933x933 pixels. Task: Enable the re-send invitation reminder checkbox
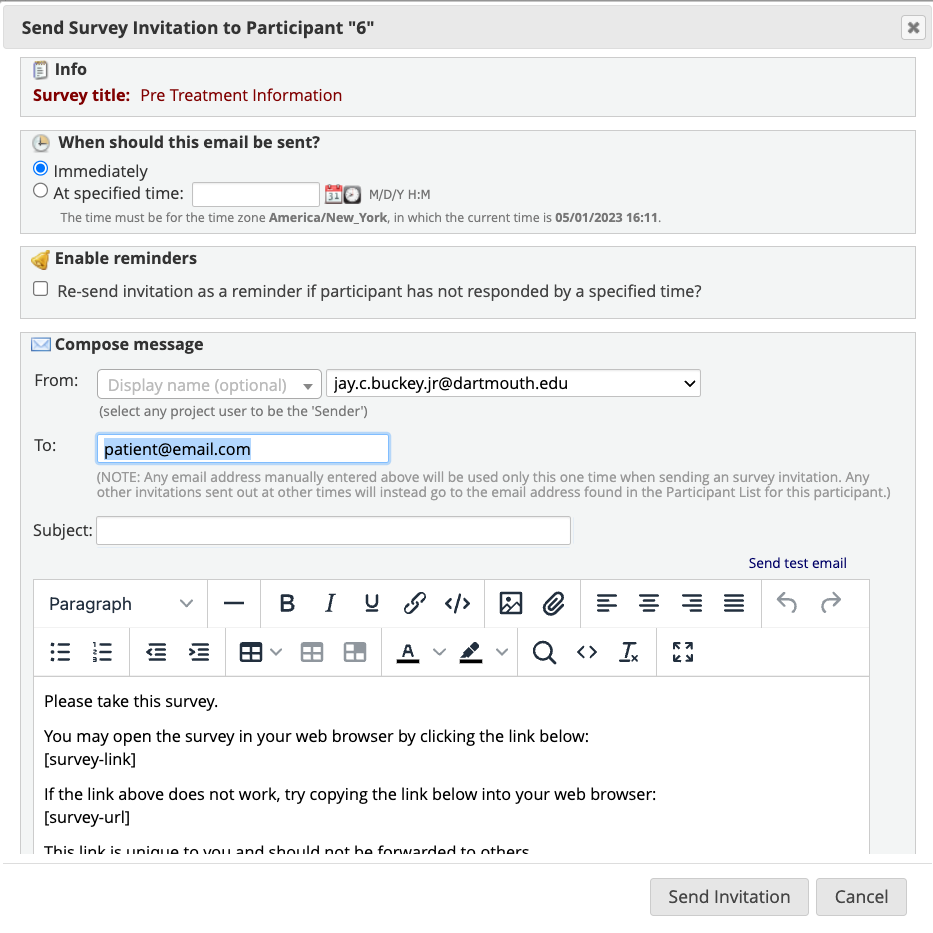(40, 288)
